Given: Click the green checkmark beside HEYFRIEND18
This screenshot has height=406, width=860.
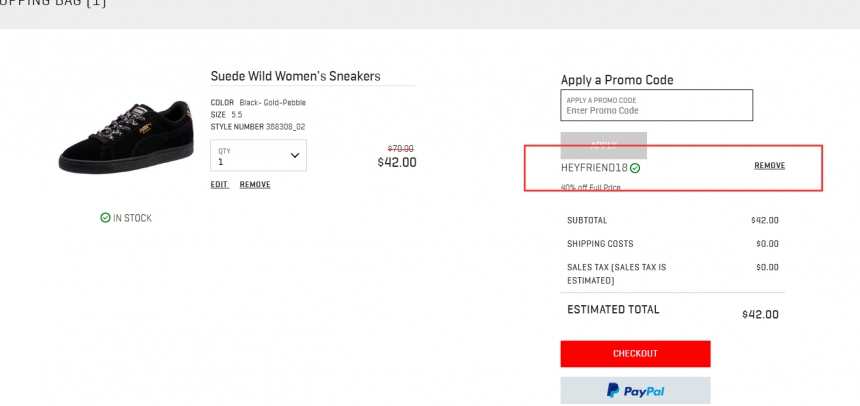Looking at the screenshot, I should [635, 168].
